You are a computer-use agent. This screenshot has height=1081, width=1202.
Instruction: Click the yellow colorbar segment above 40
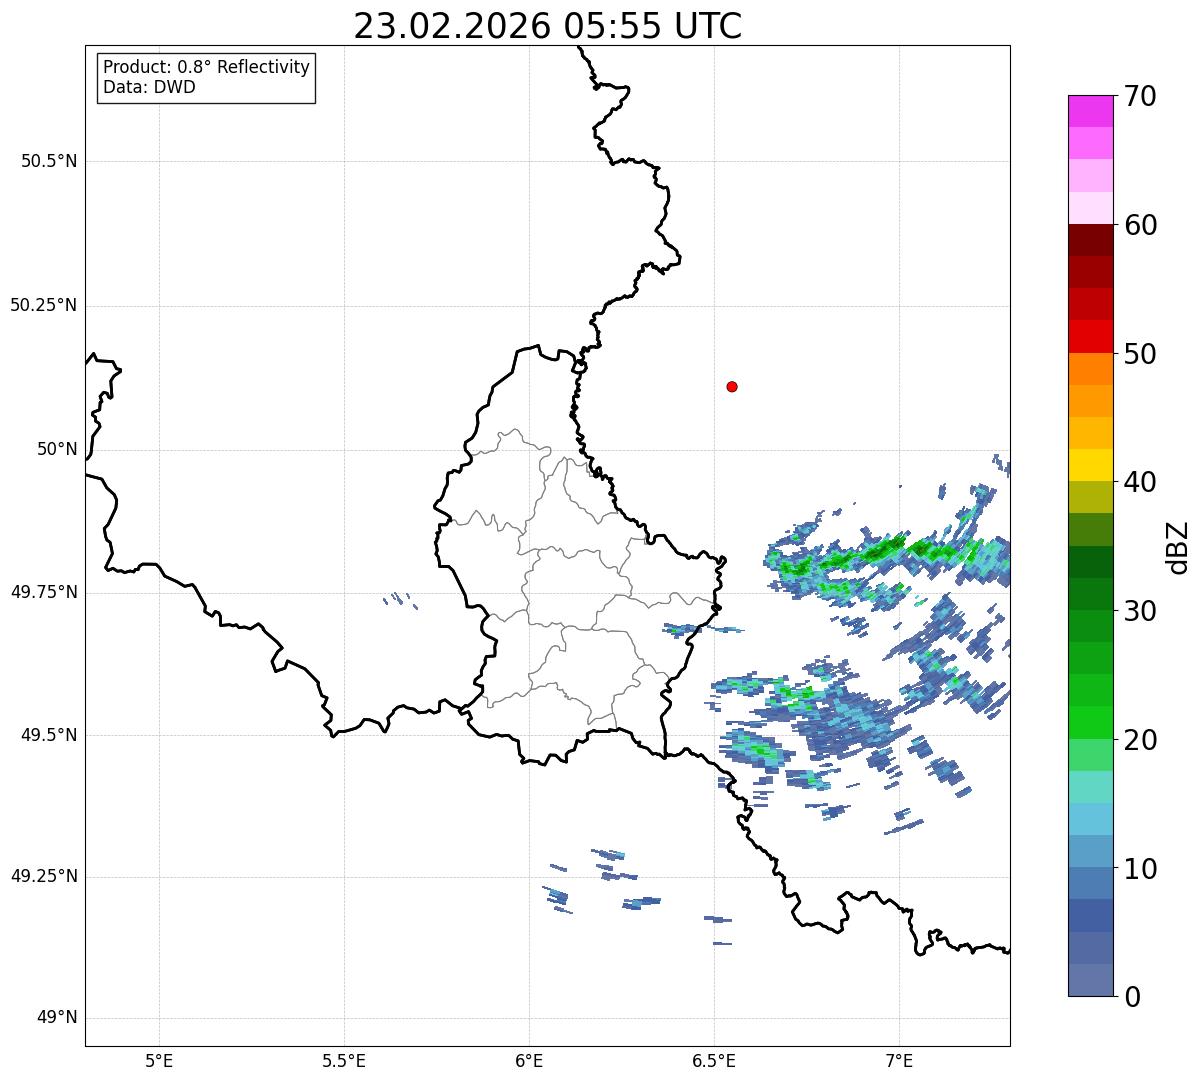tap(1090, 465)
